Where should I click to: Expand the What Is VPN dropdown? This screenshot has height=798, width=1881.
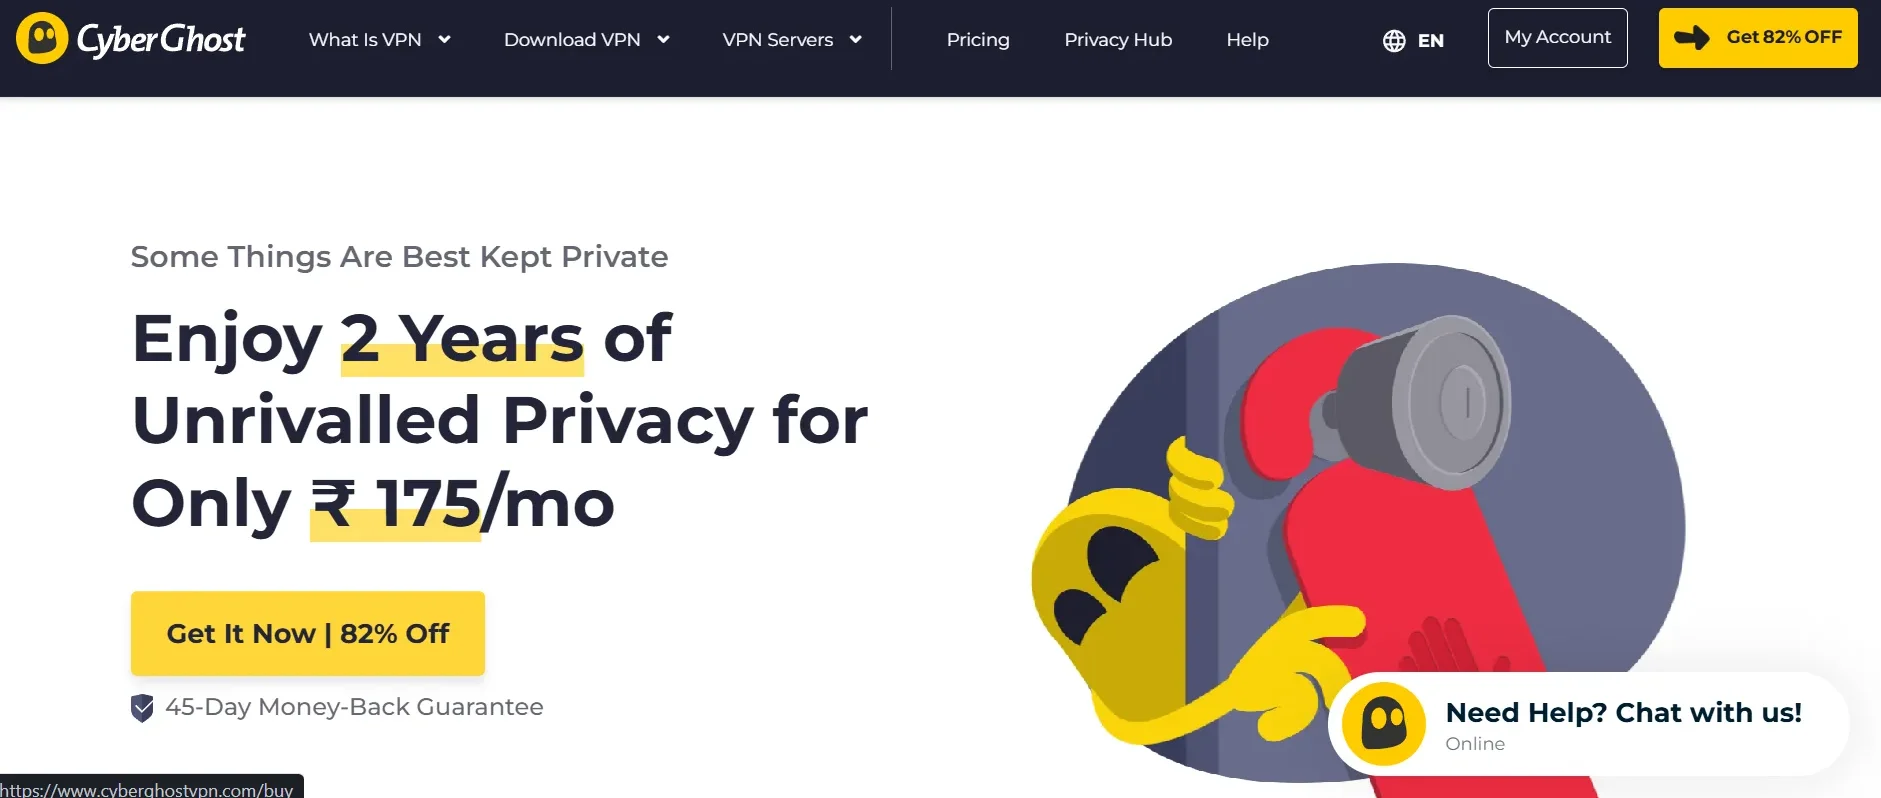tap(380, 39)
